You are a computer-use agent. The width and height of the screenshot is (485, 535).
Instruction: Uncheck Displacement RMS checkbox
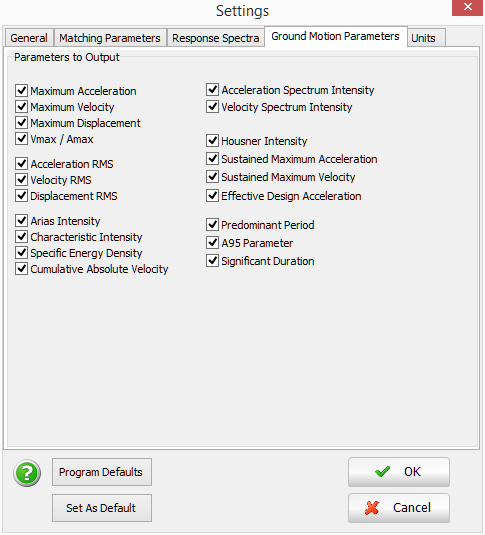(22, 196)
